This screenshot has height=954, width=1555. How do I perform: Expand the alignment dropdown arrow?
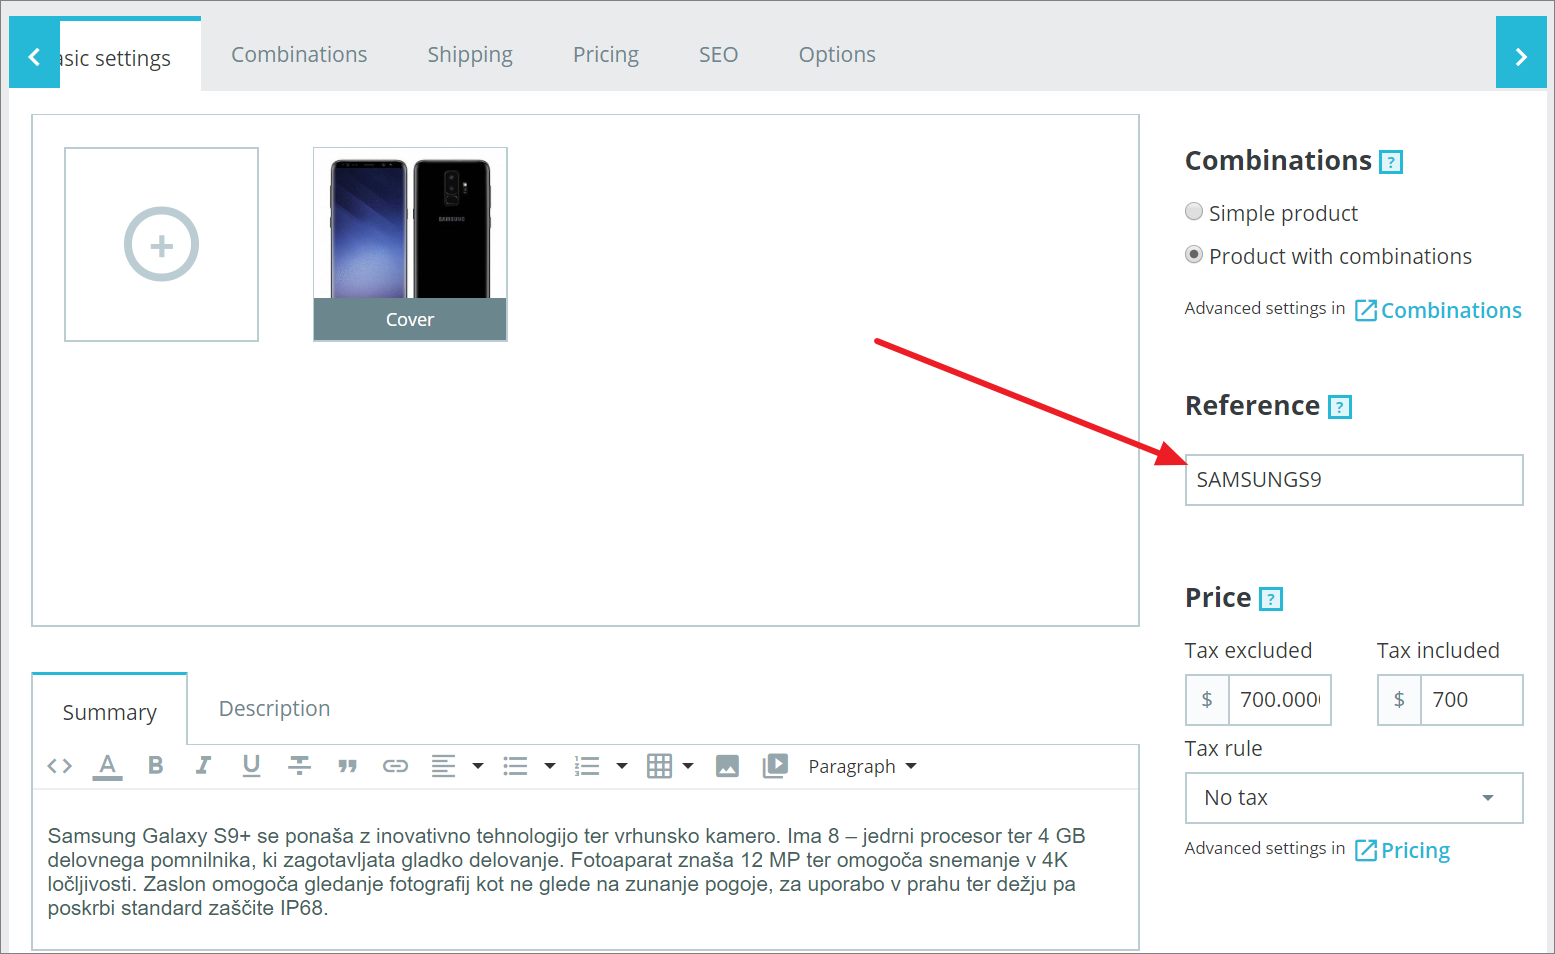(478, 766)
